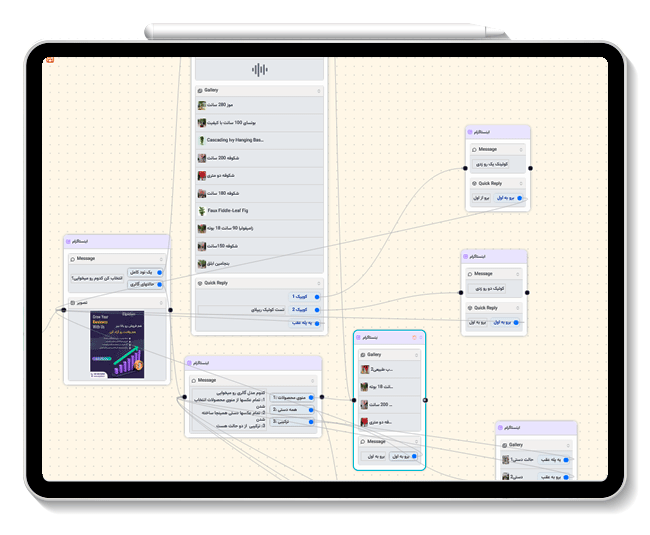Click the black output port of the selected node
The width and height of the screenshot is (650, 535).
[x=426, y=400]
